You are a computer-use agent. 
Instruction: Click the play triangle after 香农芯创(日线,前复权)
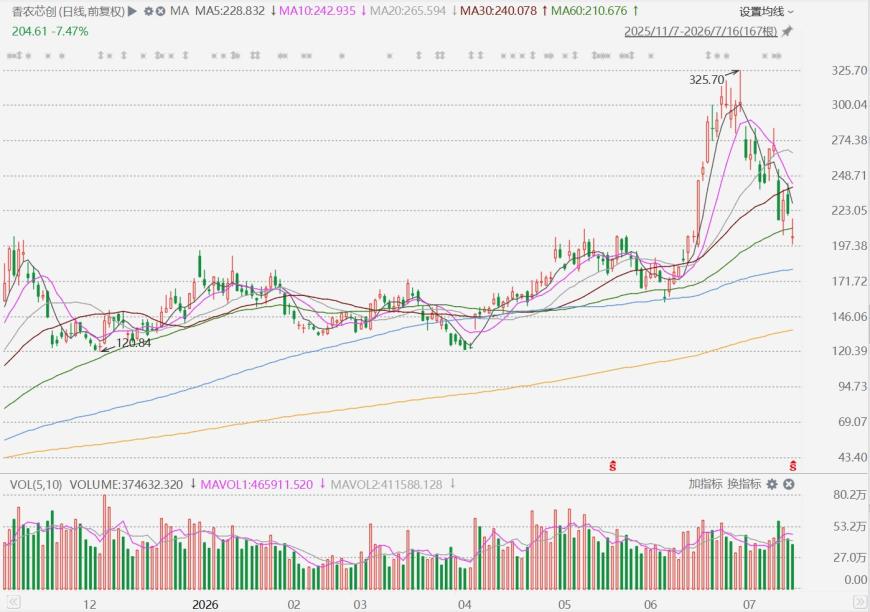132,11
